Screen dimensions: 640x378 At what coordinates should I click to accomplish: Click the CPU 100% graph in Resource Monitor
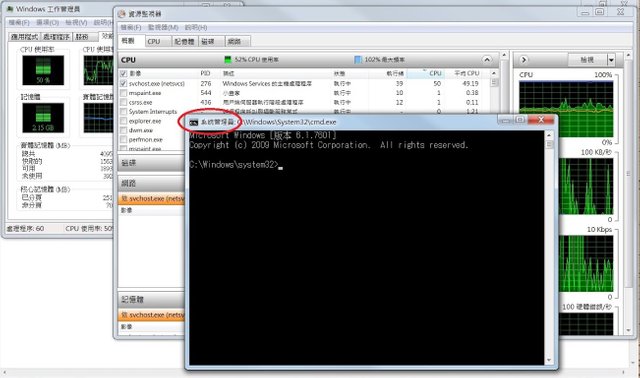click(x=566, y=109)
